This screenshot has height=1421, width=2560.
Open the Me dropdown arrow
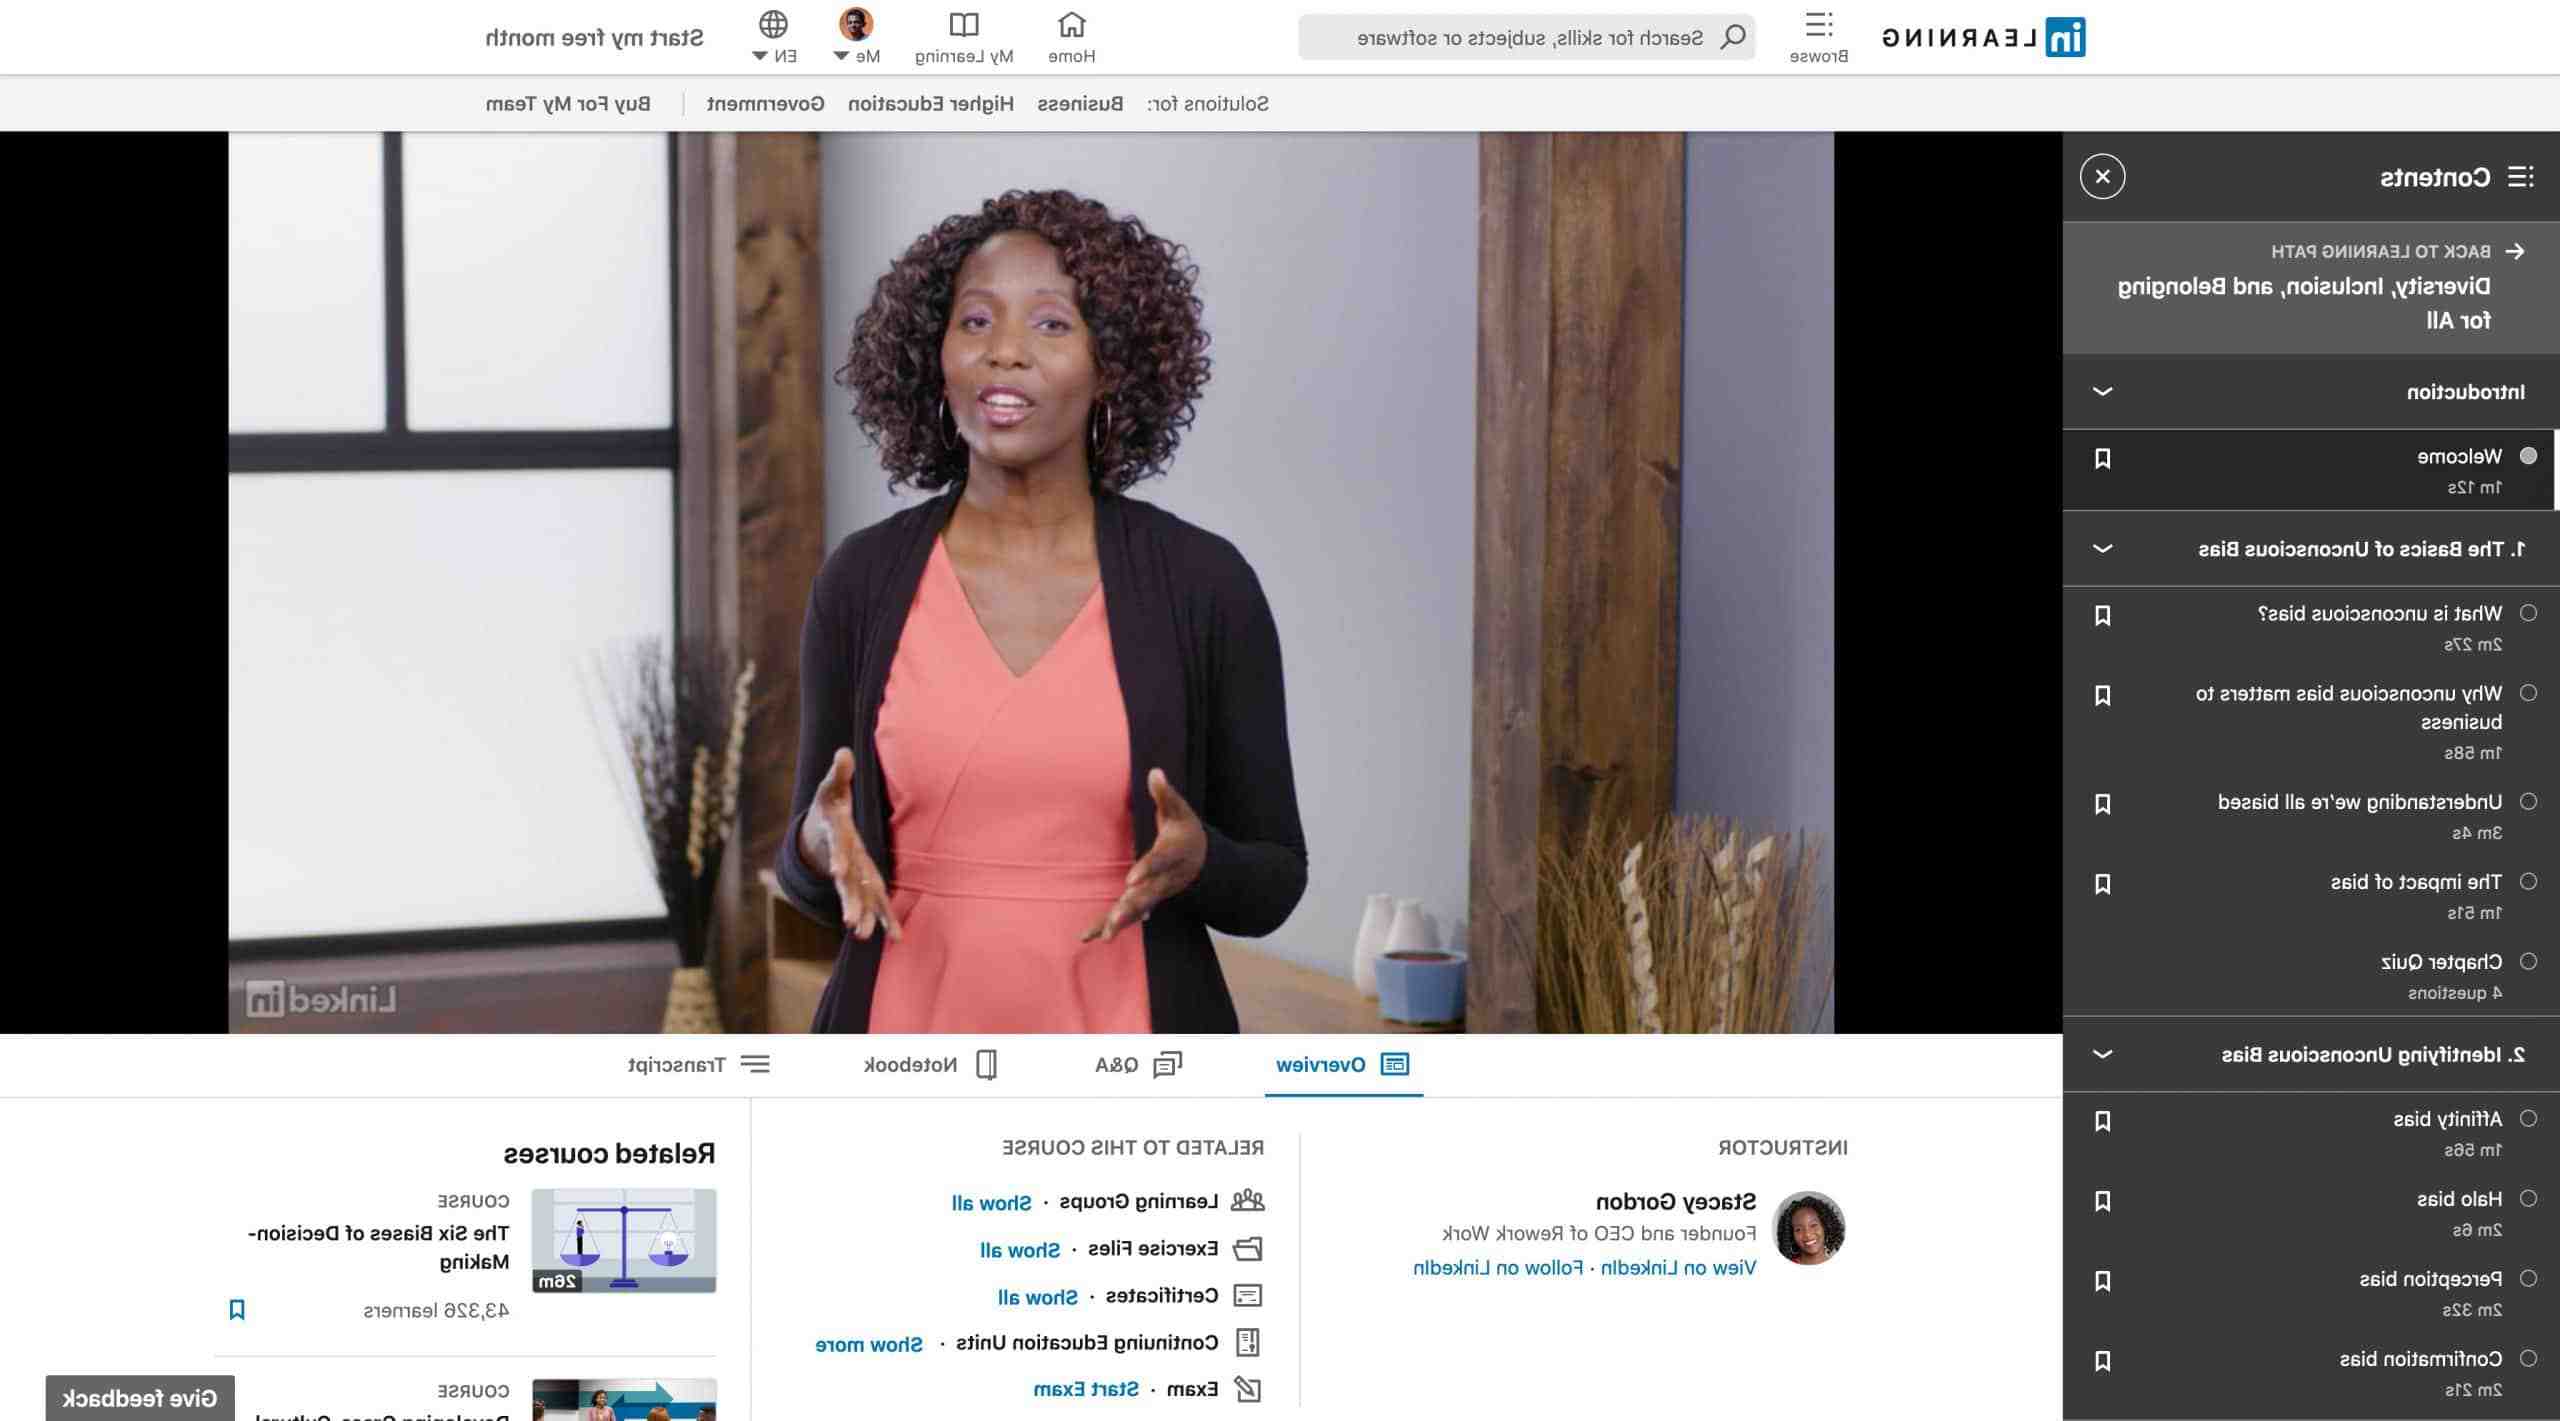tap(840, 56)
